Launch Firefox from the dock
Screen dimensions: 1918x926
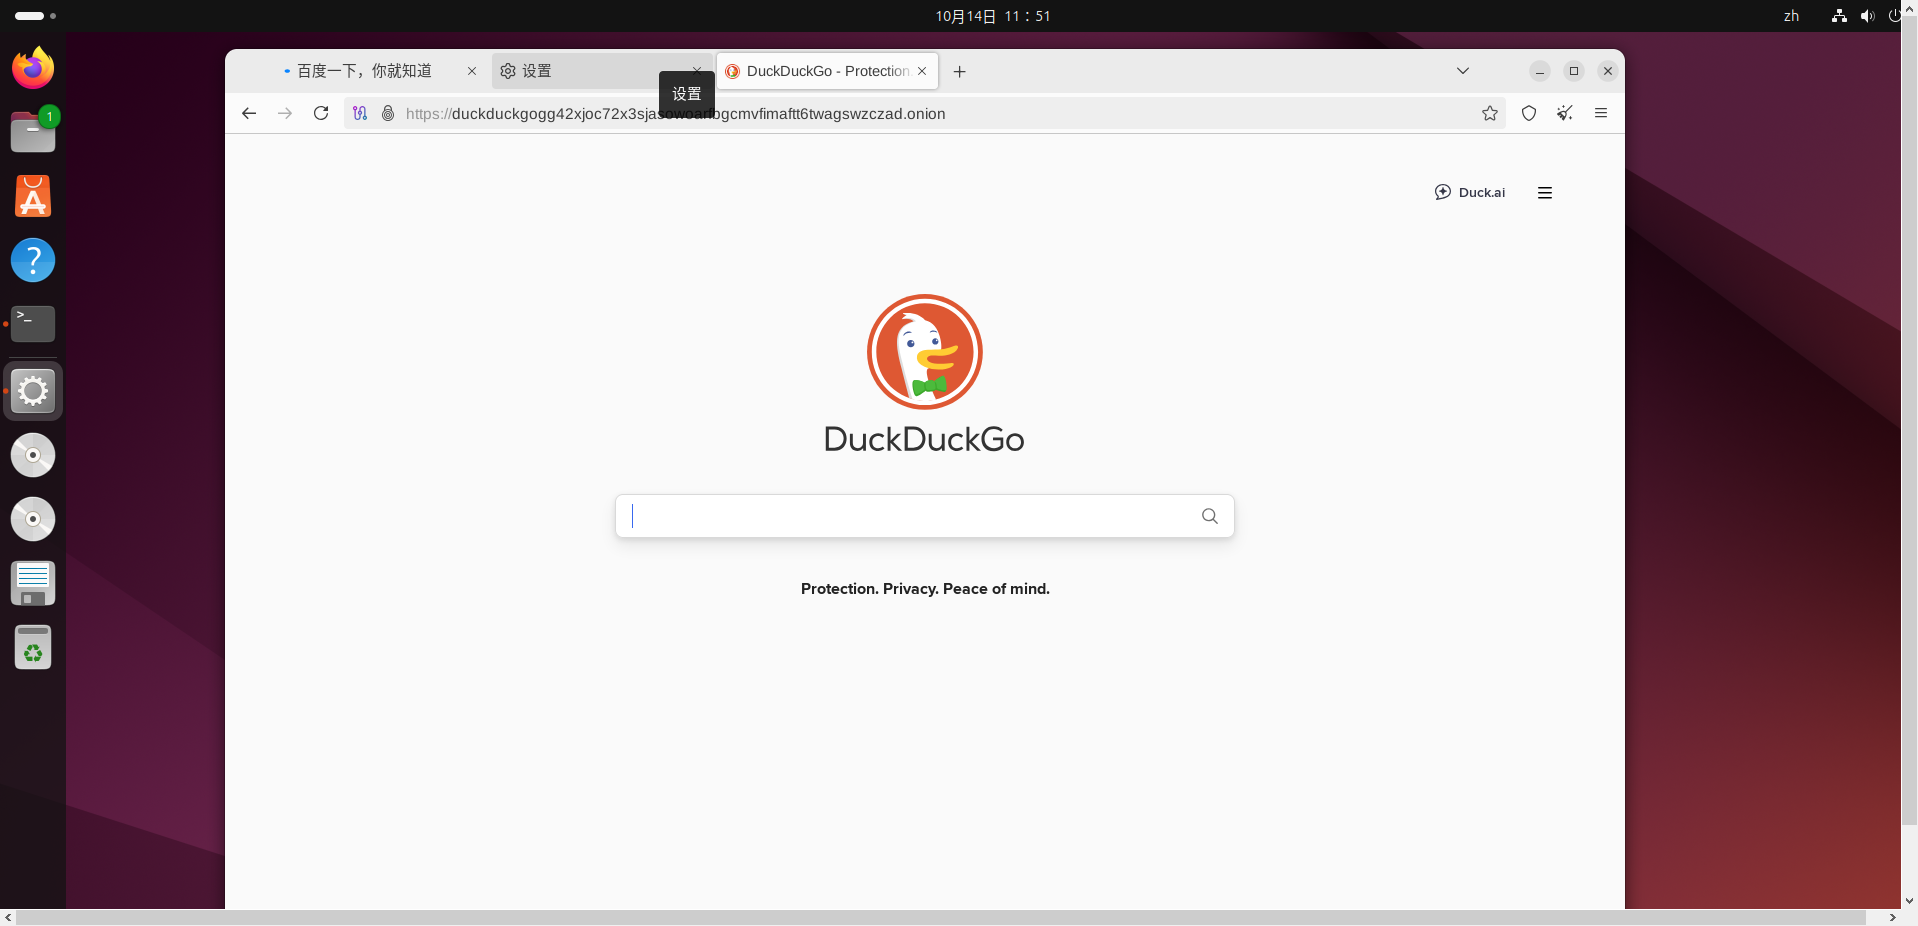33,68
